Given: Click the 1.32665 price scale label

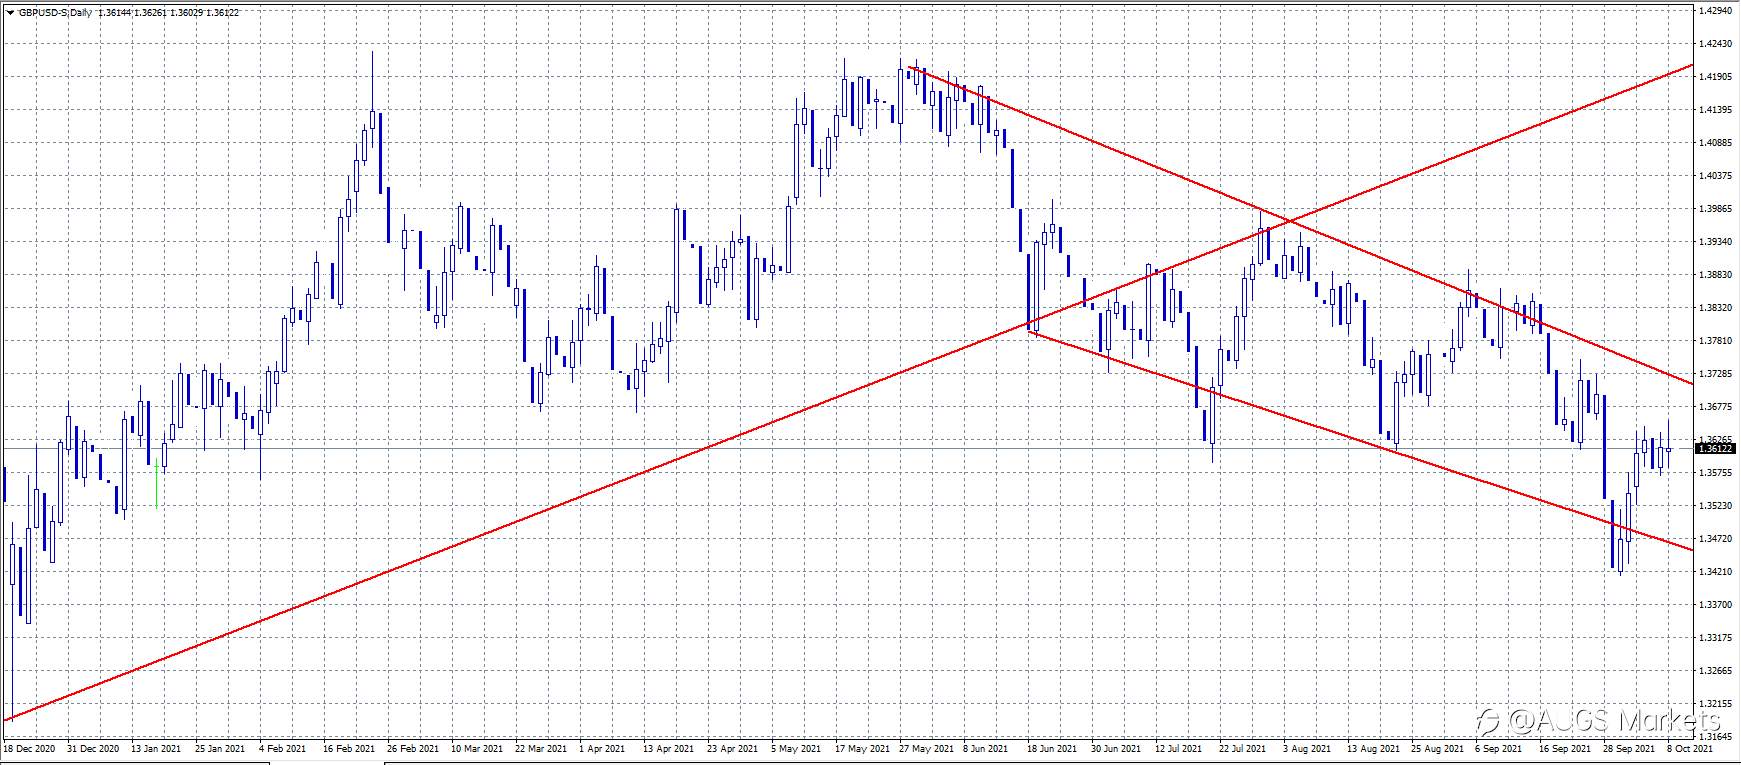Looking at the screenshot, I should tap(1715, 670).
